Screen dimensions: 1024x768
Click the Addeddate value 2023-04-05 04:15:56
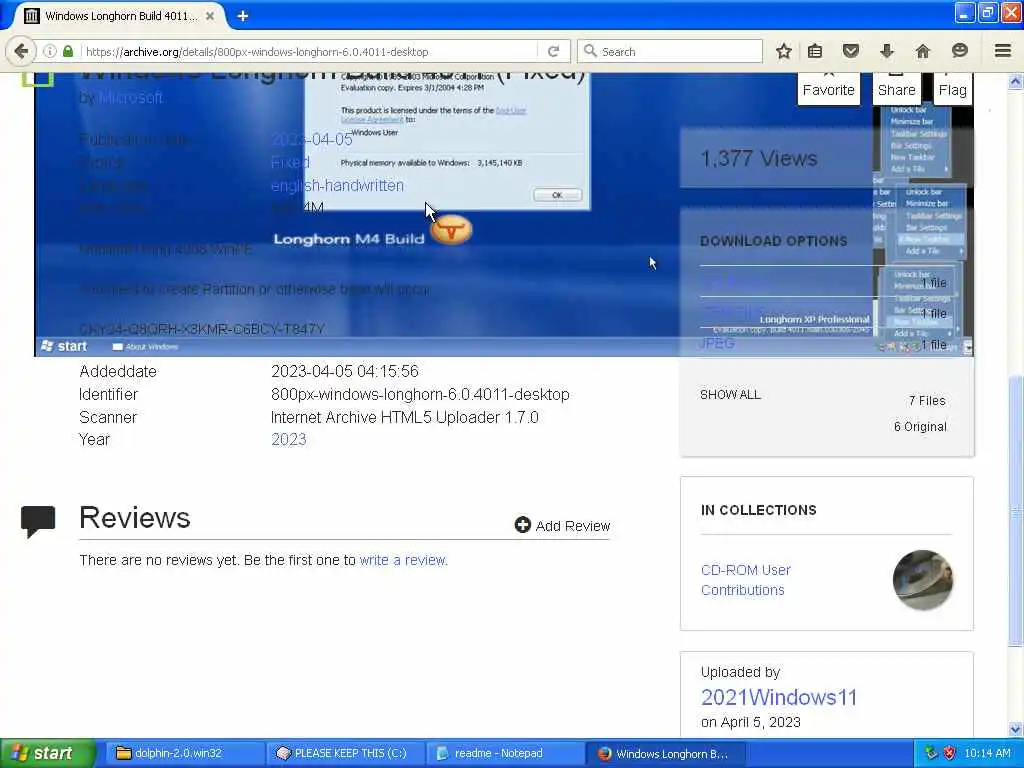coord(345,371)
